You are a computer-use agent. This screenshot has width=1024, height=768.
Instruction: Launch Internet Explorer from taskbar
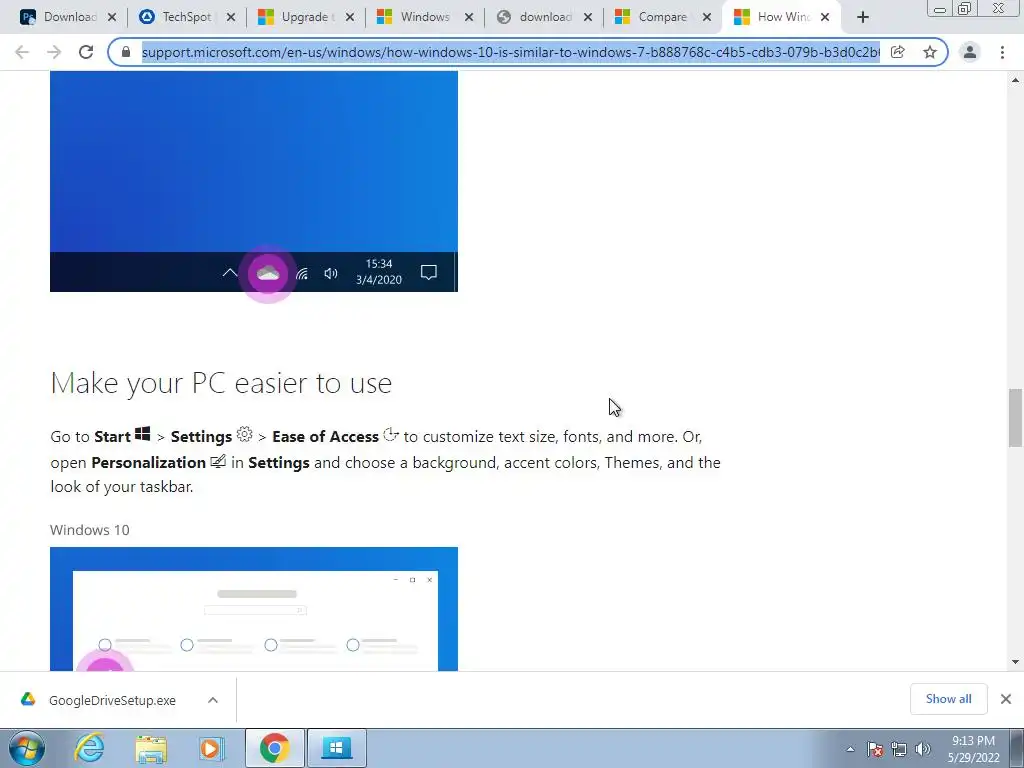(89, 748)
